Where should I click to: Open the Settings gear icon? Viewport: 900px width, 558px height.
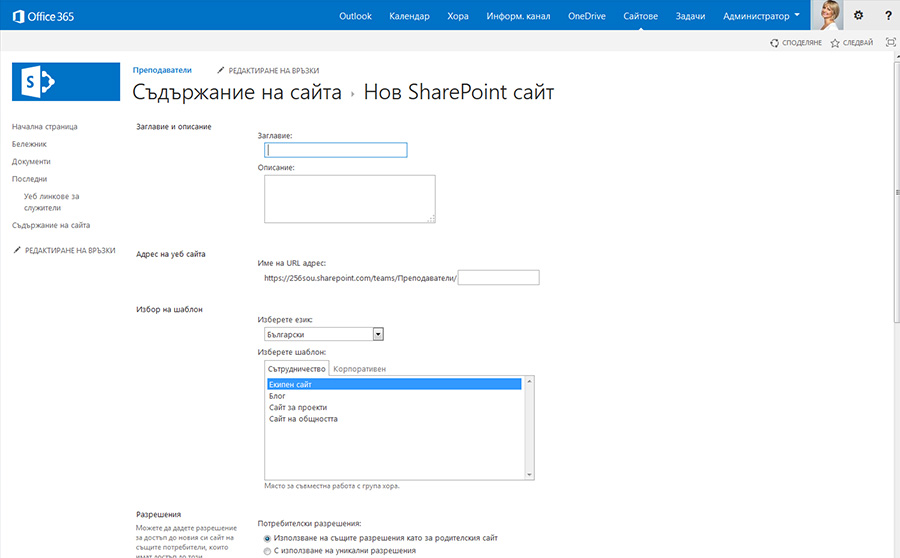click(858, 16)
